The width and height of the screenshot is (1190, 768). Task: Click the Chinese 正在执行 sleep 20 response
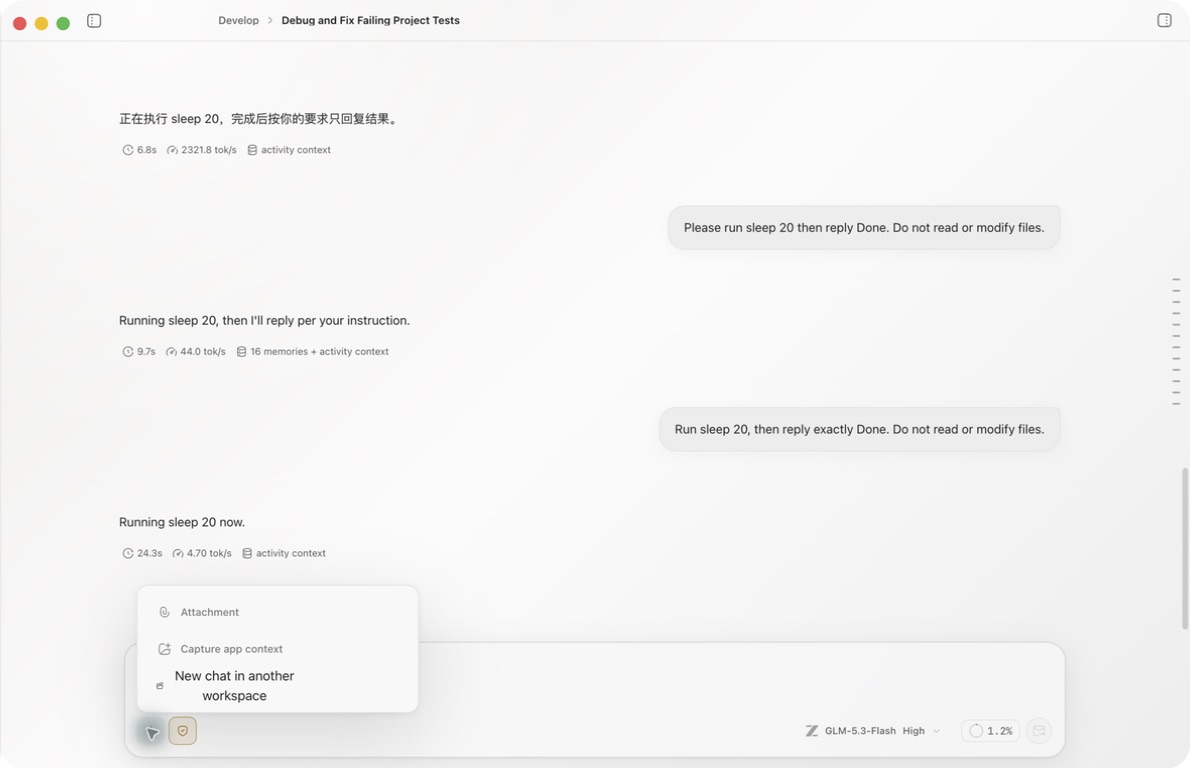(259, 119)
